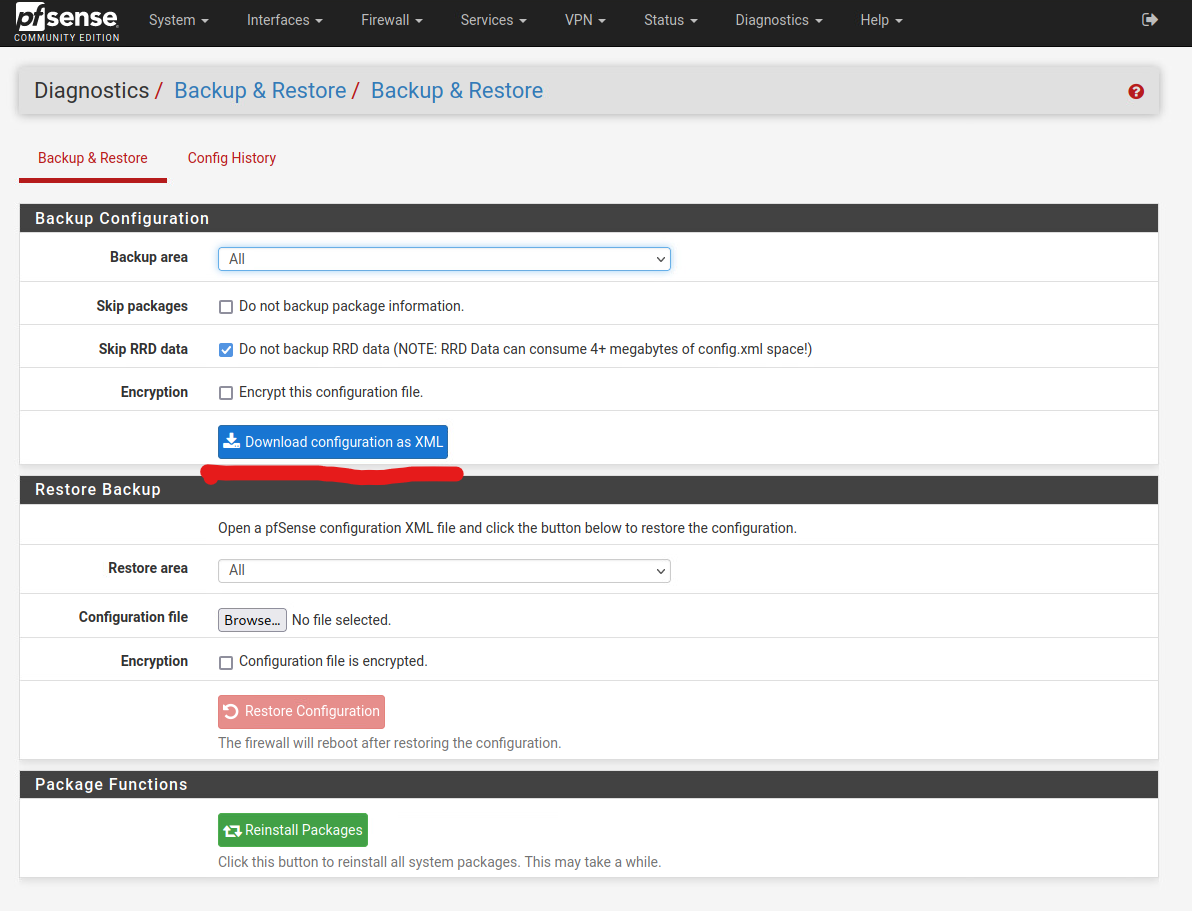Open the Services menu
Viewport: 1192px width, 911px height.
[x=493, y=21]
